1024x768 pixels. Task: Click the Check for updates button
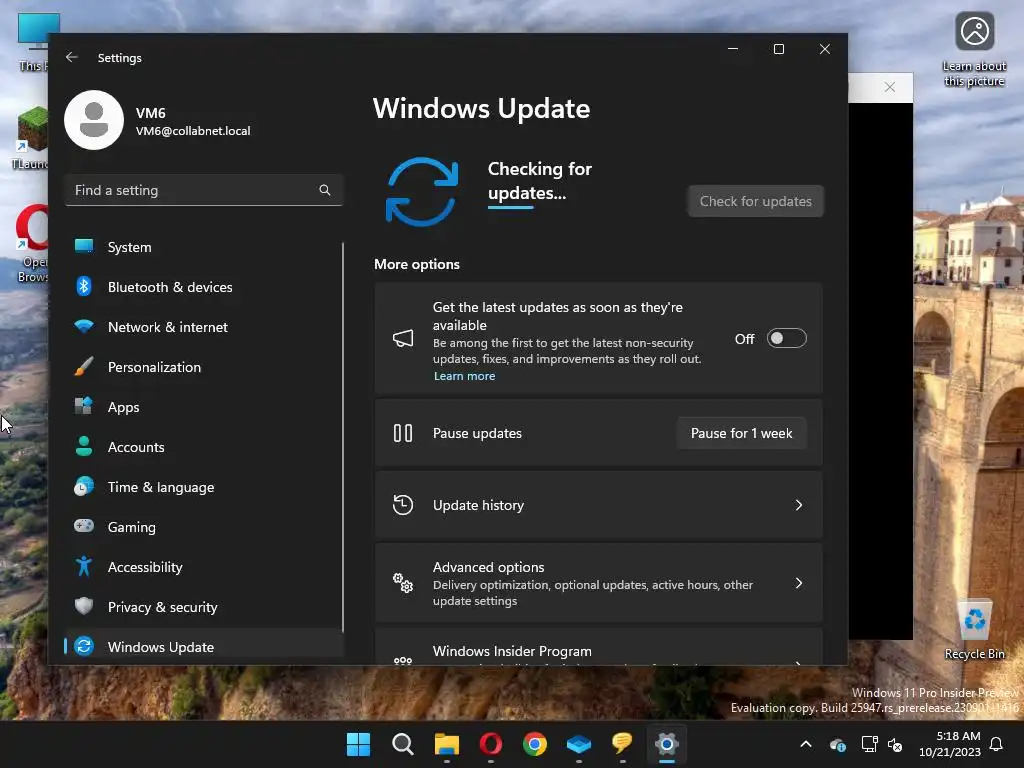pyautogui.click(x=756, y=201)
